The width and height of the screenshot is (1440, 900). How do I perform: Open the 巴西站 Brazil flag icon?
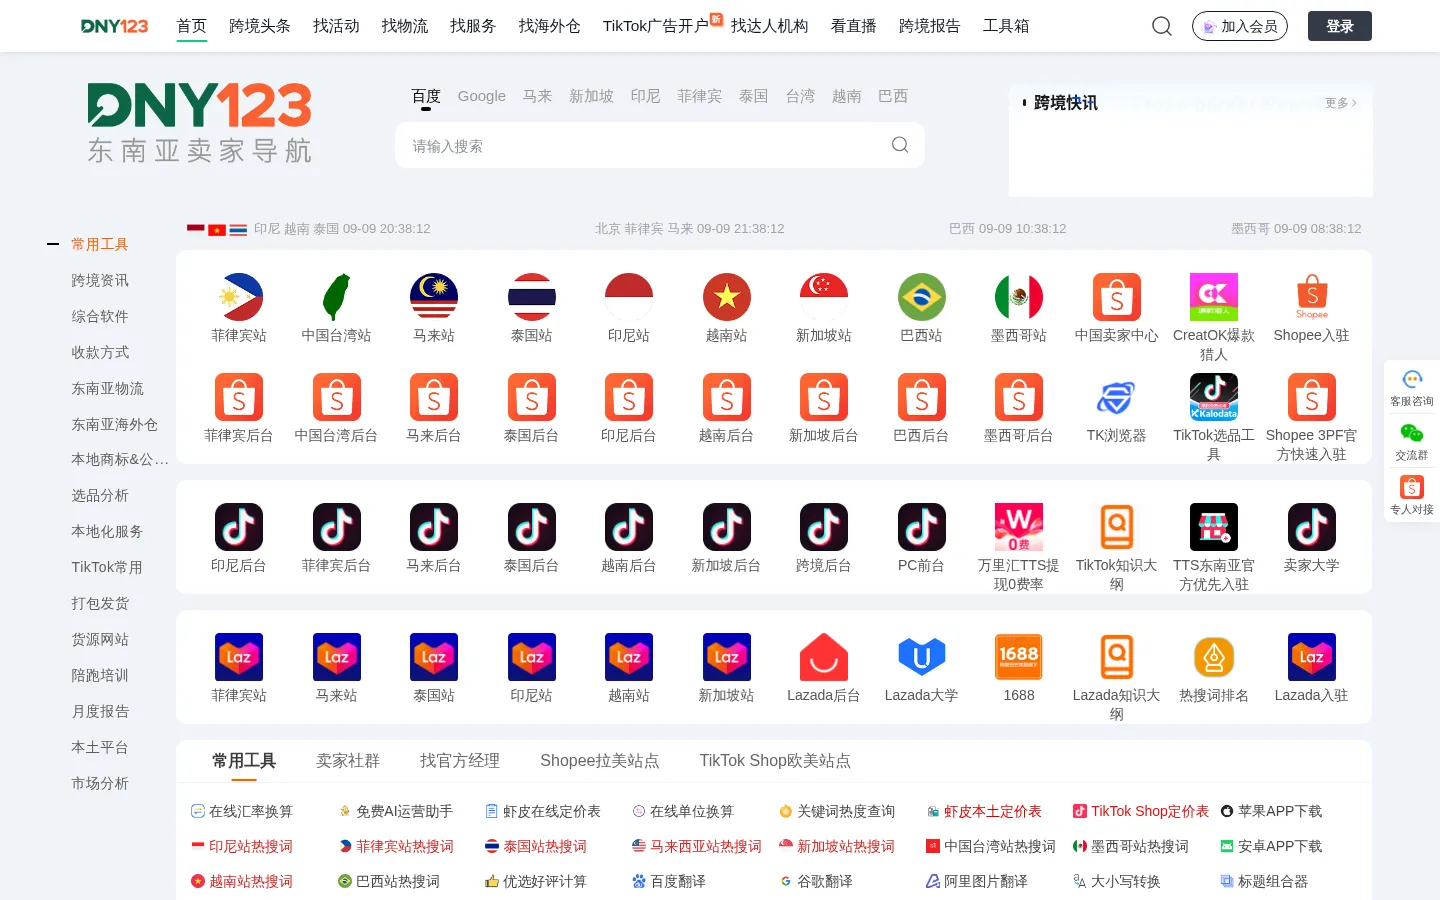click(922, 297)
